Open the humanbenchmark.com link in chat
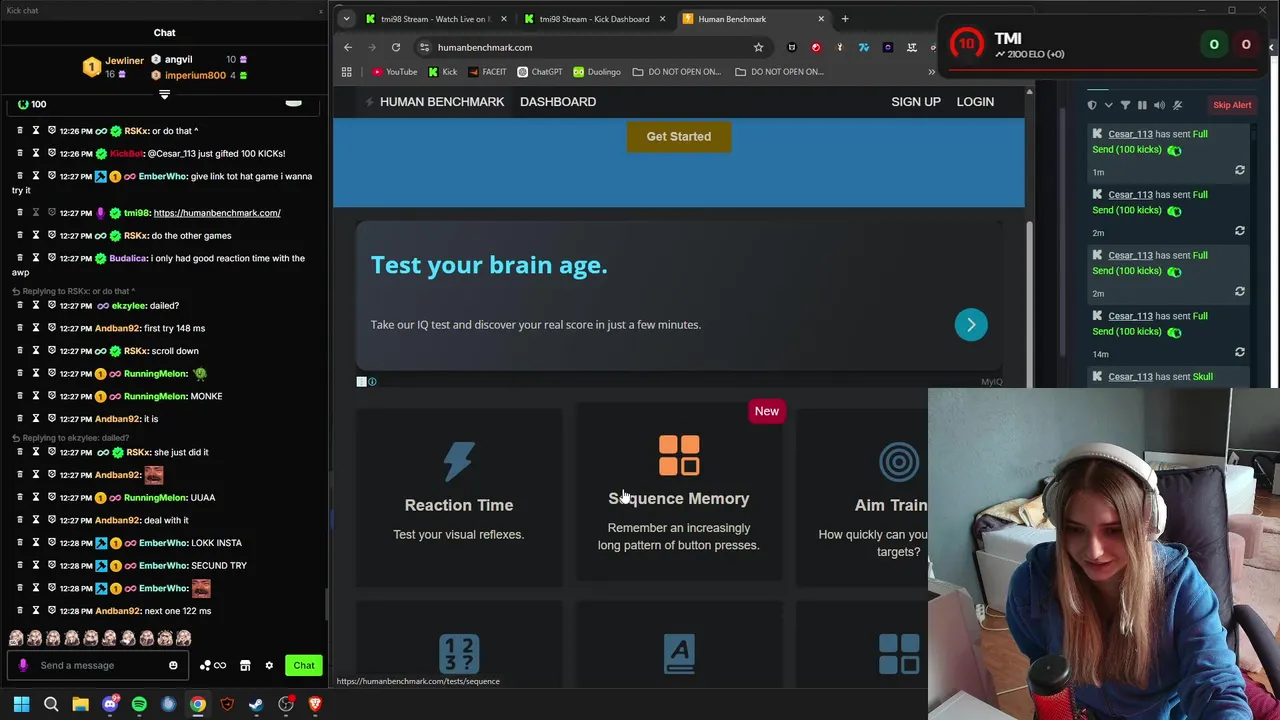This screenshot has height=720, width=1280. [217, 213]
